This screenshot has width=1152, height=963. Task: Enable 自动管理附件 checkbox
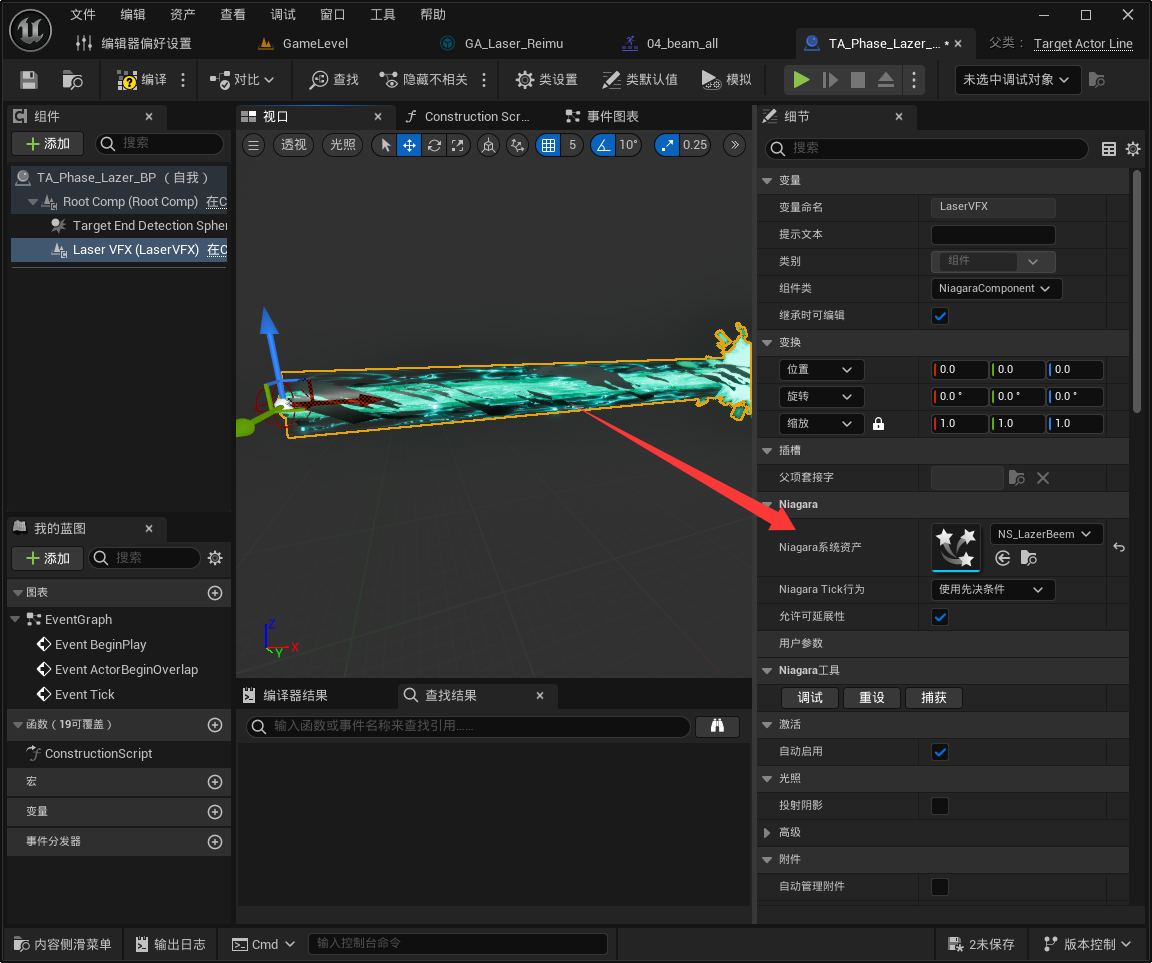940,887
